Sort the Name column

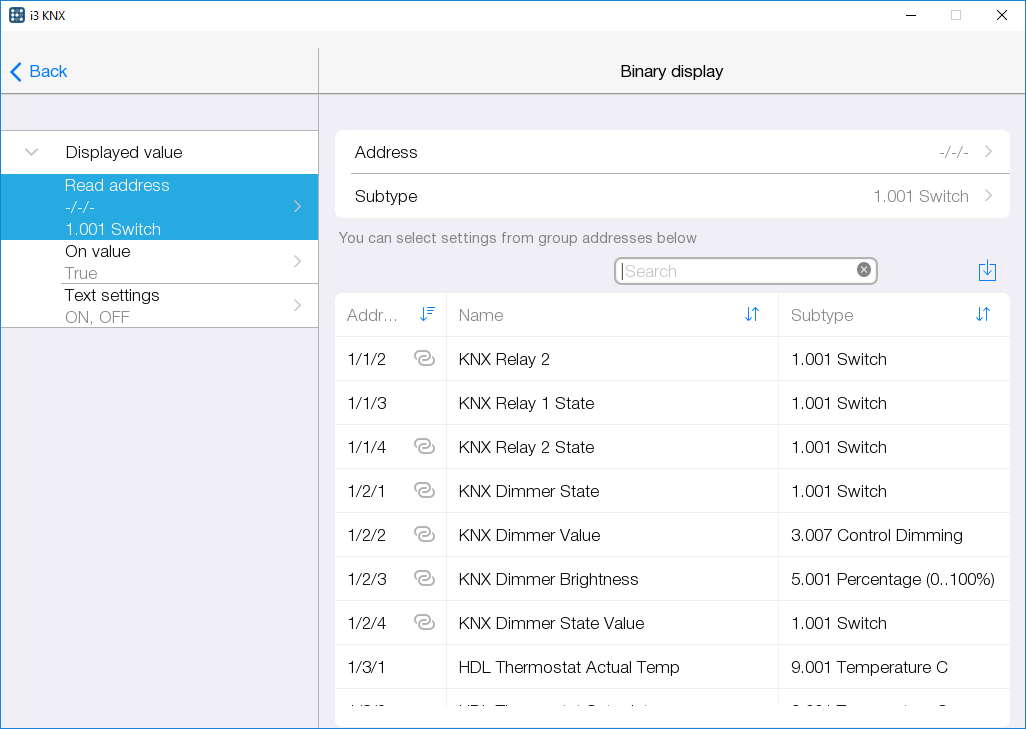point(751,314)
